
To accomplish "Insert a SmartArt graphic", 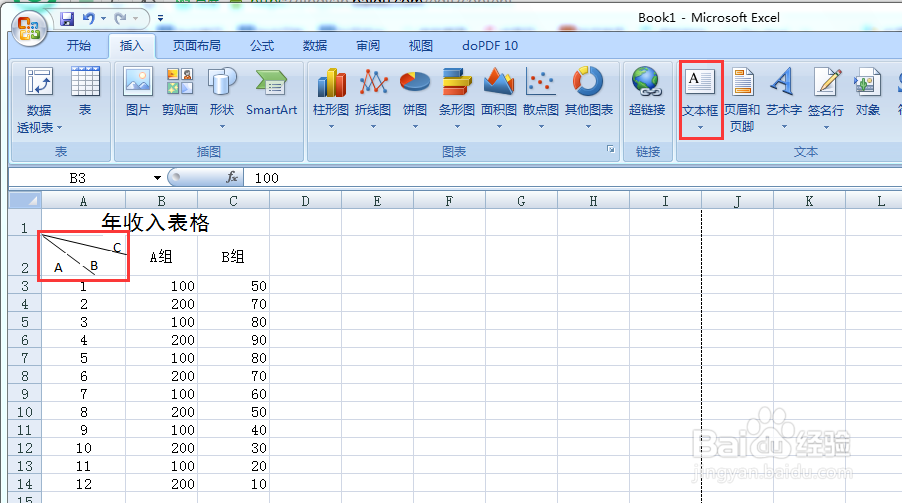I will pyautogui.click(x=272, y=92).
